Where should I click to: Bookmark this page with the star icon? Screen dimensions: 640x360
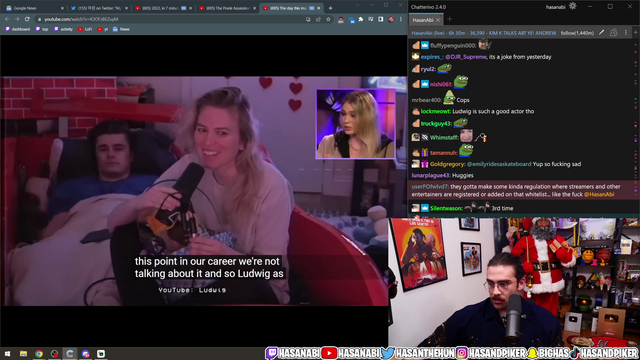(x=328, y=19)
